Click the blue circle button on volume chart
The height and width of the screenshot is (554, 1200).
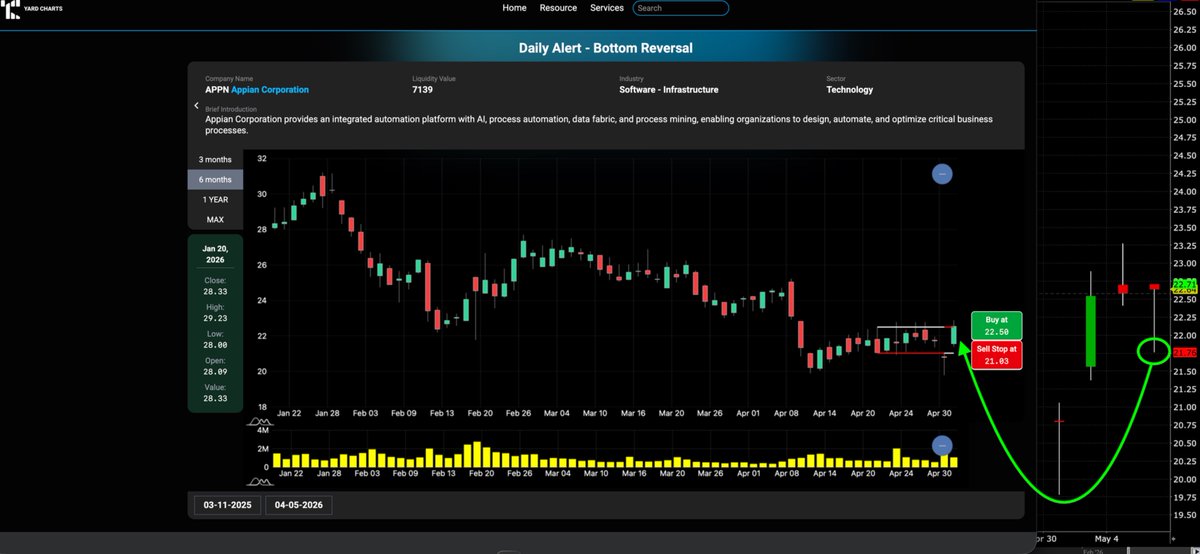point(941,446)
